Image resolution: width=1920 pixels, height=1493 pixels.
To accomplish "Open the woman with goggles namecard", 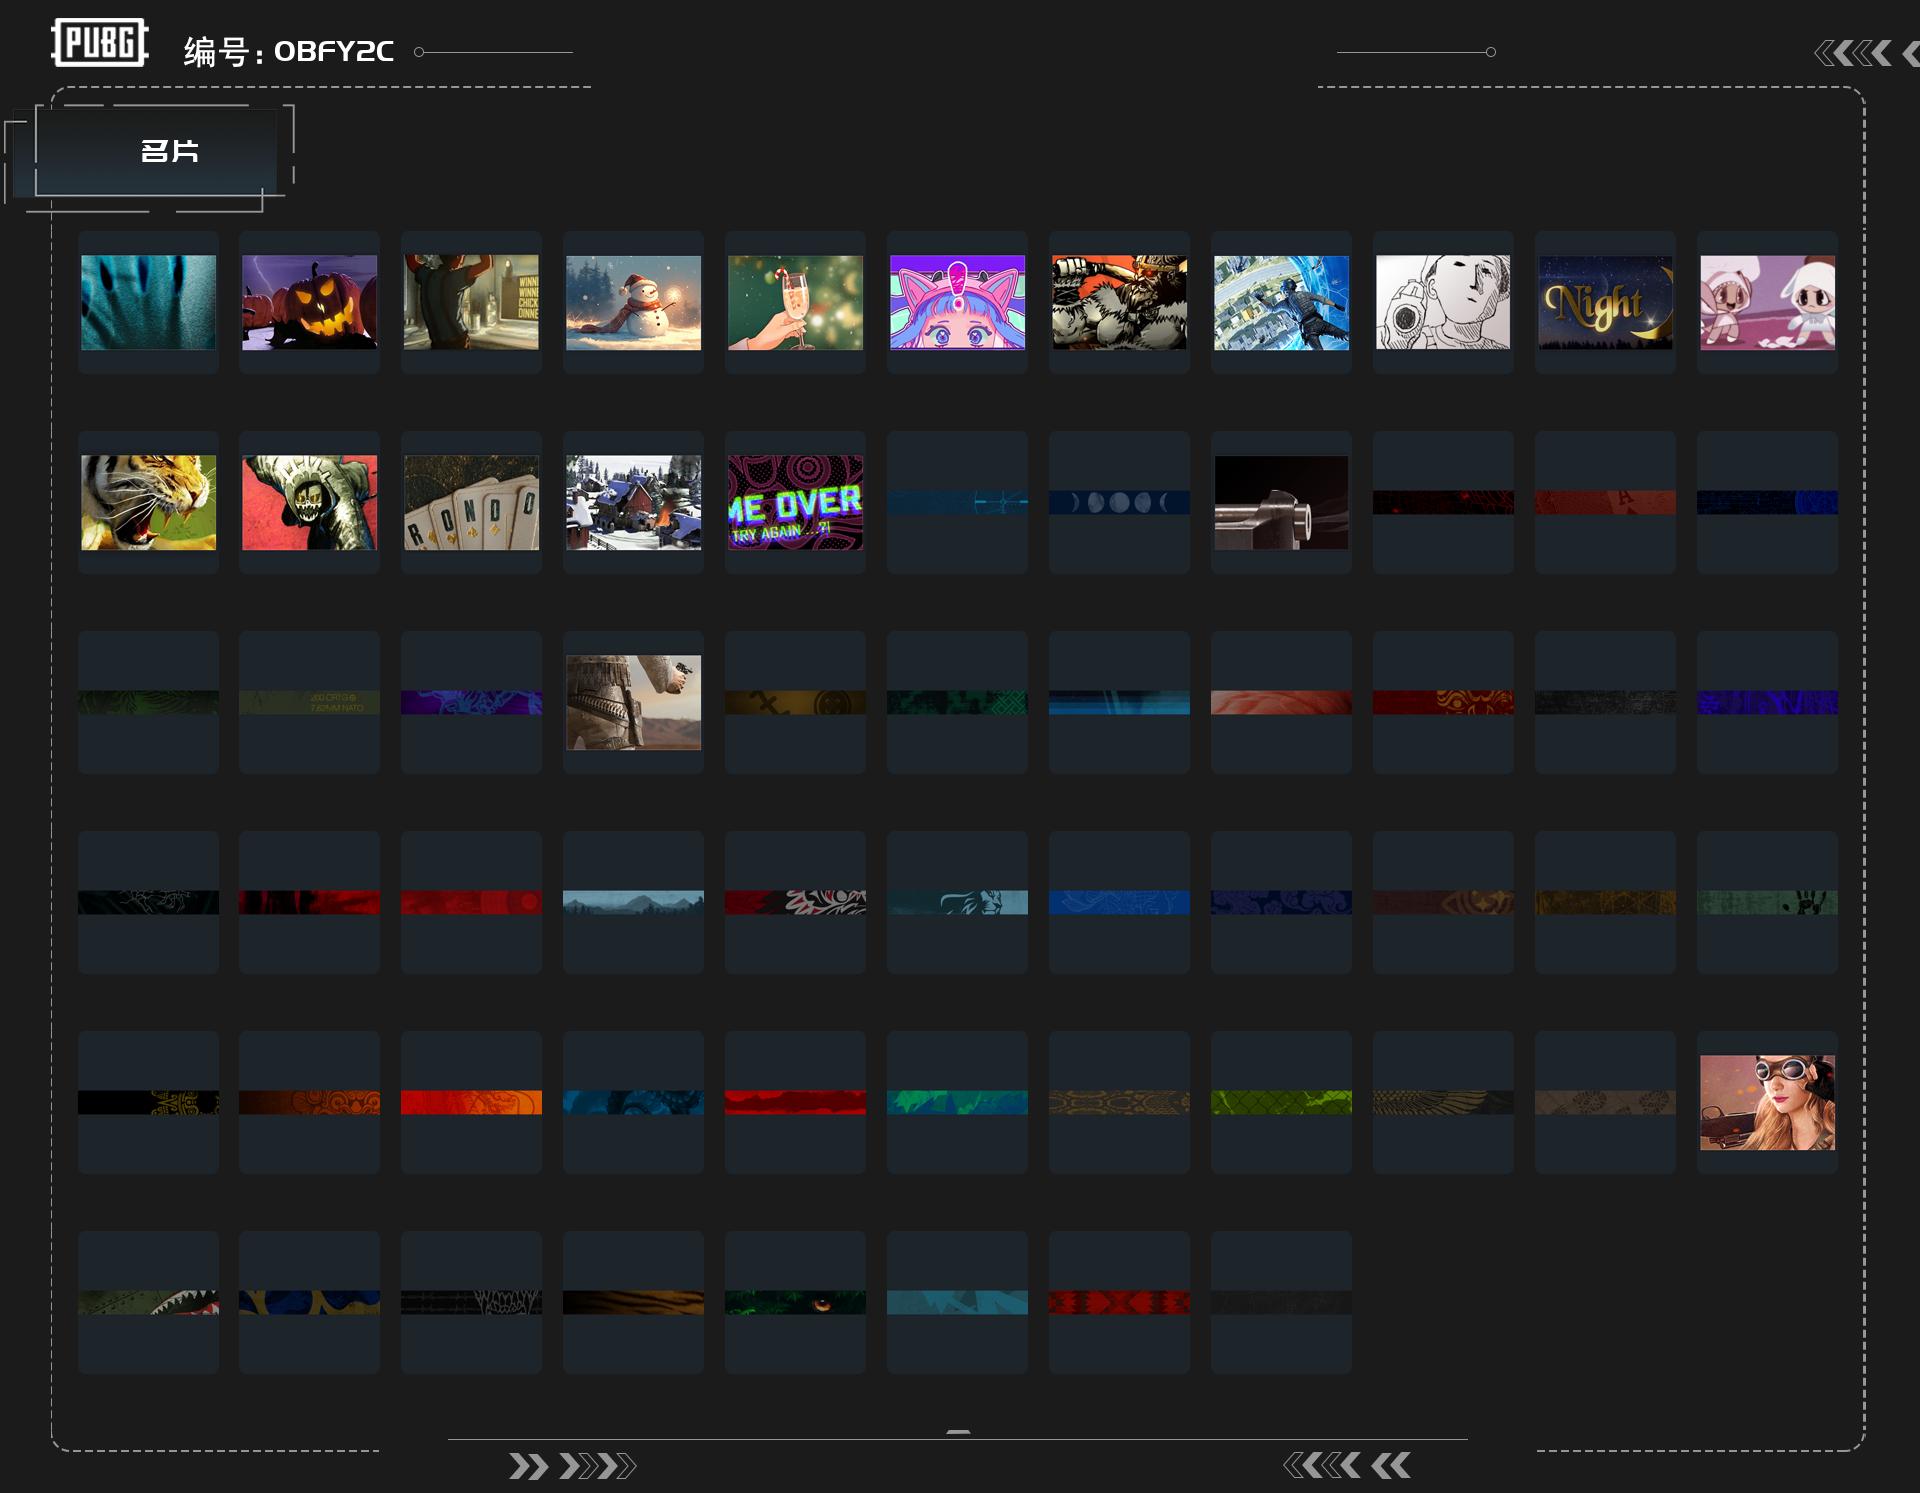I will click(1767, 1102).
